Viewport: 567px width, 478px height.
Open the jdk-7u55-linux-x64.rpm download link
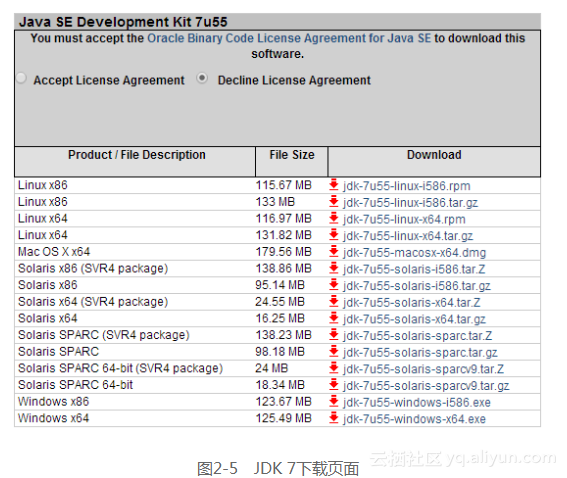click(404, 219)
